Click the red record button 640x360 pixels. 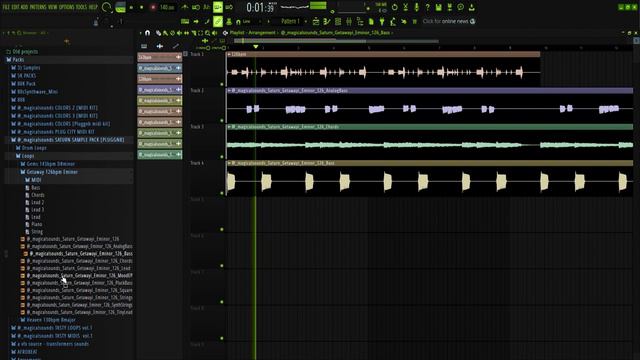(153, 7)
